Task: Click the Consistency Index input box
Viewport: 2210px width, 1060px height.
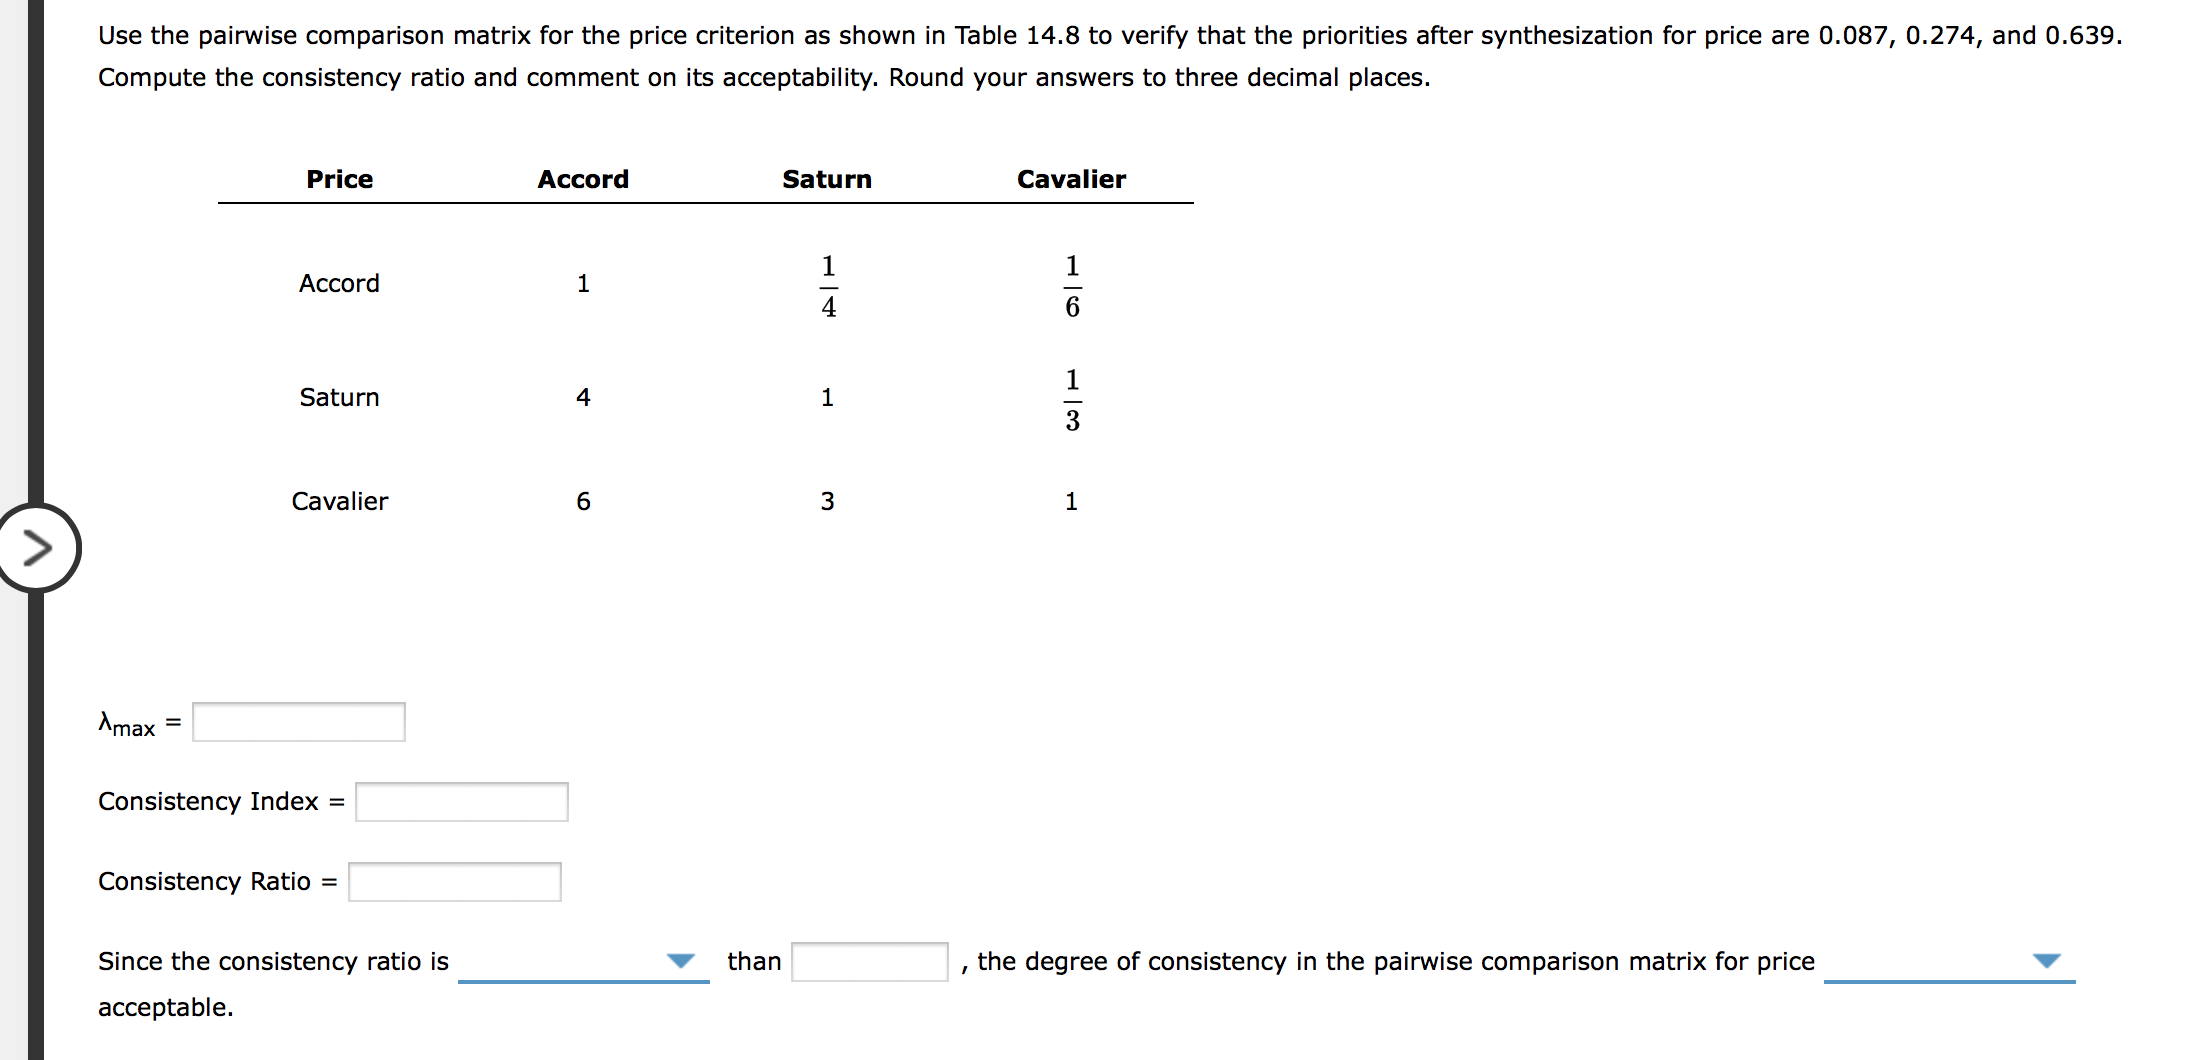Action: [460, 801]
